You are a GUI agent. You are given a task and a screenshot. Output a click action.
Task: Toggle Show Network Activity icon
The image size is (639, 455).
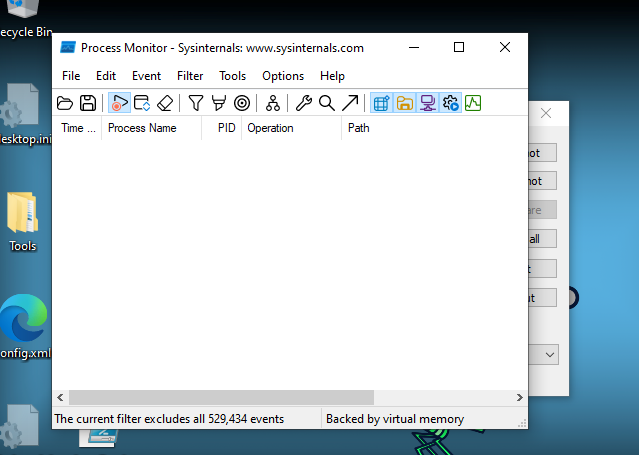click(428, 103)
